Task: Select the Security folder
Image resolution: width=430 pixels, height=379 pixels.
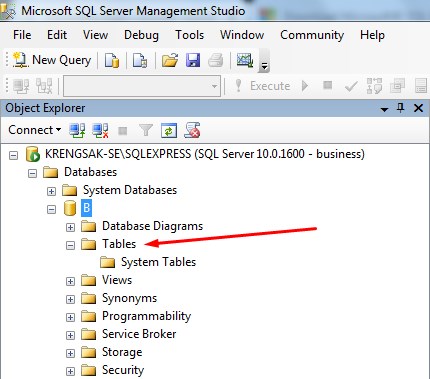Action: click(123, 370)
